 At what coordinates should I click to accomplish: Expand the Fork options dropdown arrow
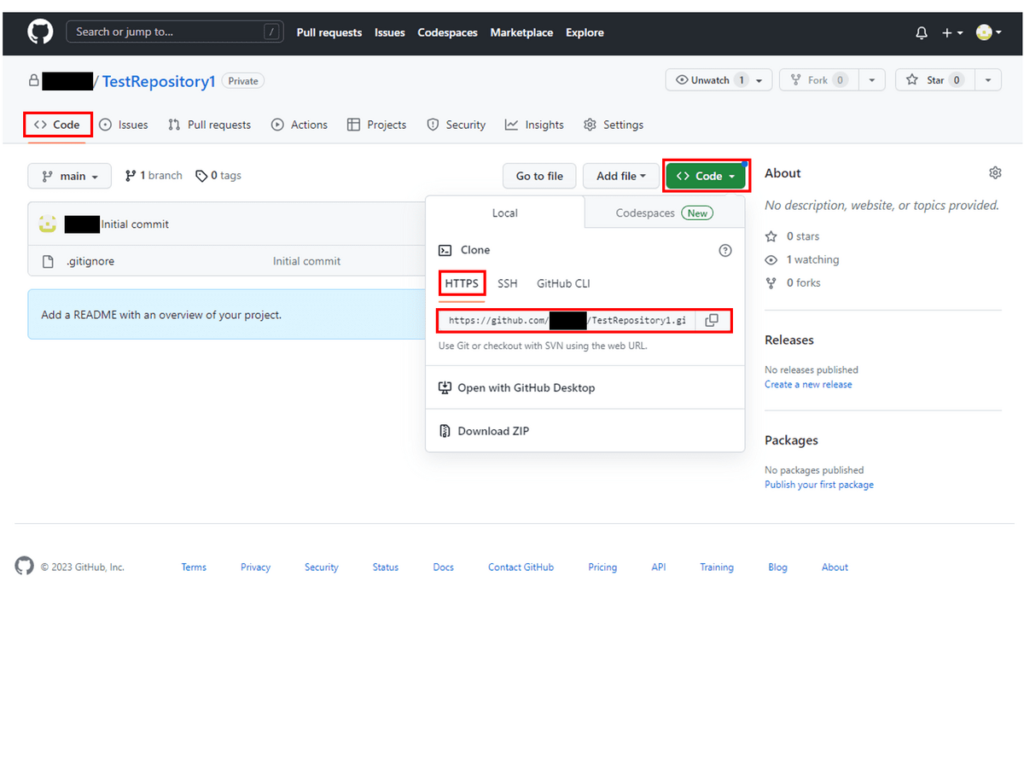[872, 80]
